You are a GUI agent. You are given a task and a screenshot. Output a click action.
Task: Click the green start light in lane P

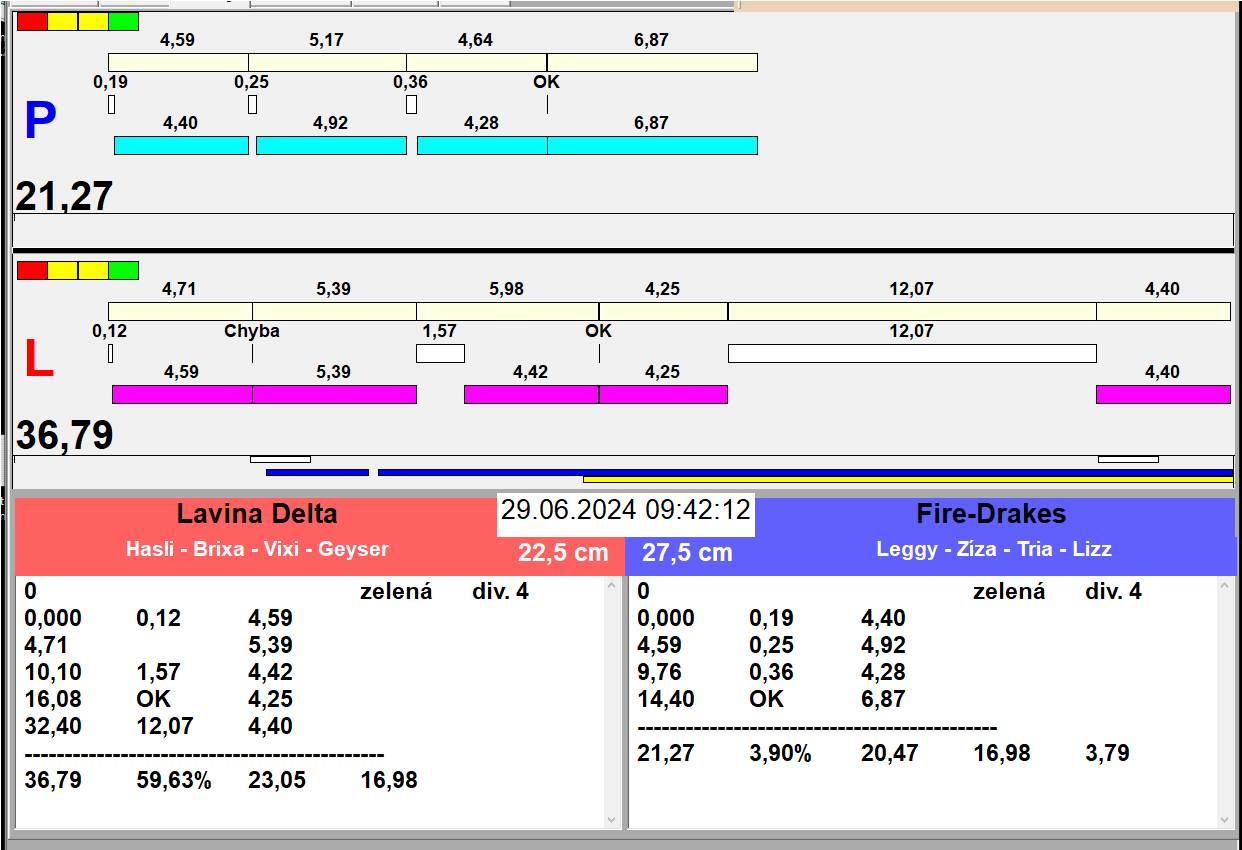tap(123, 21)
